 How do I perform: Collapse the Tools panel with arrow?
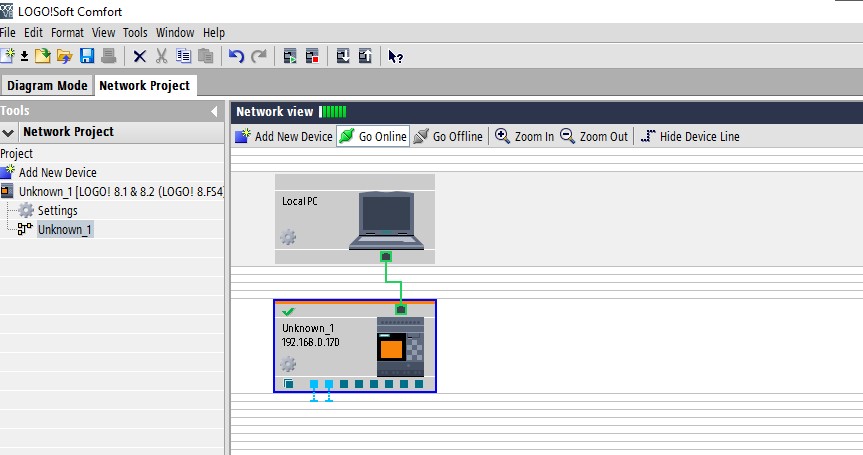(x=214, y=111)
